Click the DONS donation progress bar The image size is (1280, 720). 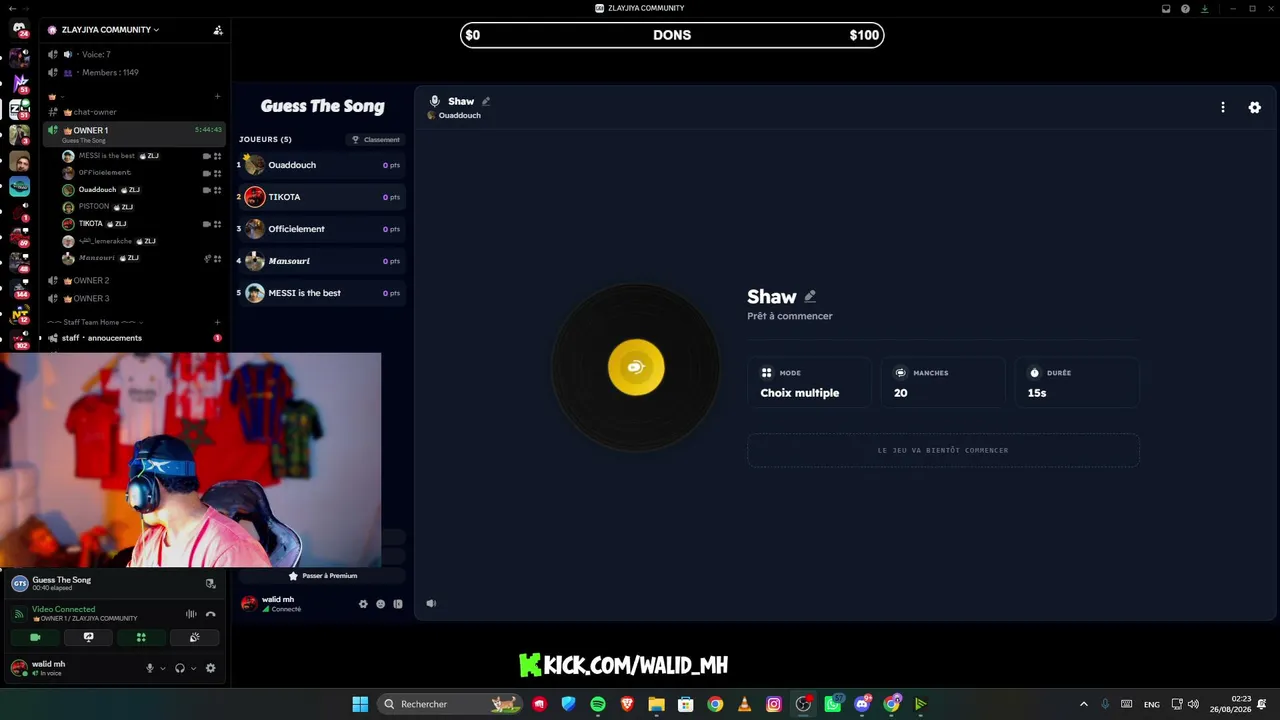[672, 35]
